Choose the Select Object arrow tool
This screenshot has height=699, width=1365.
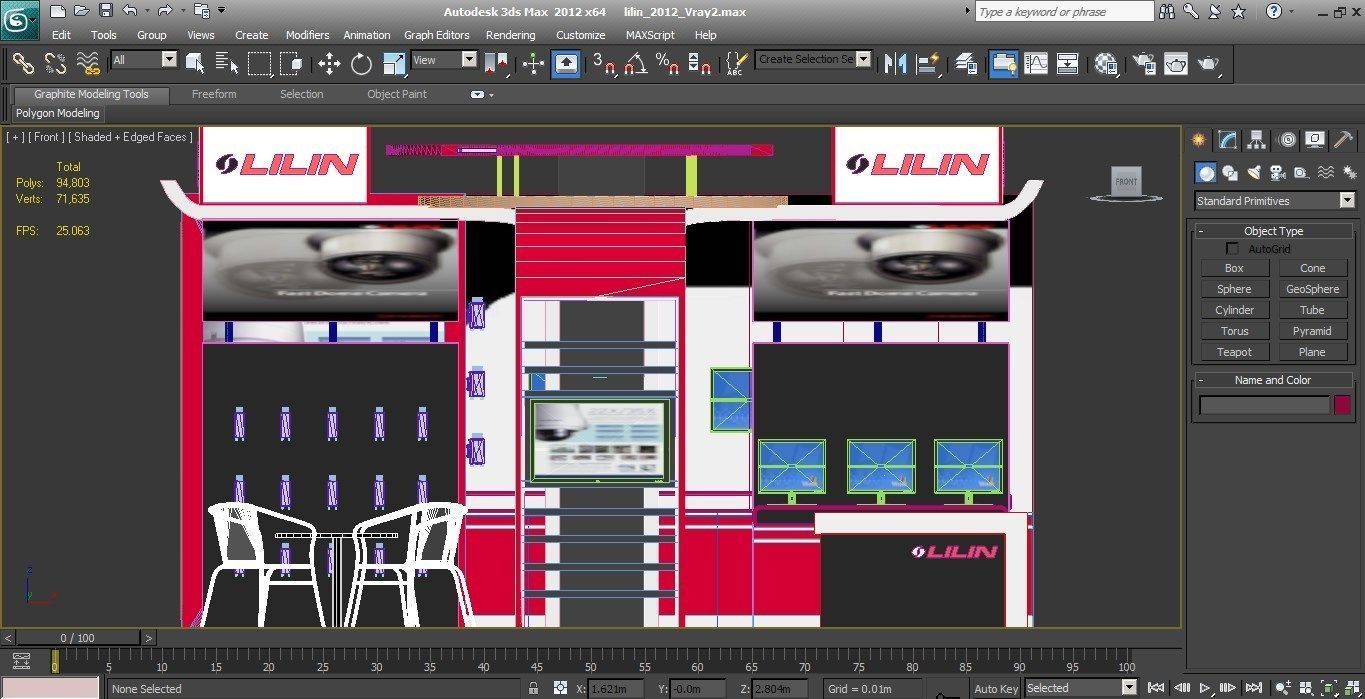pos(195,64)
